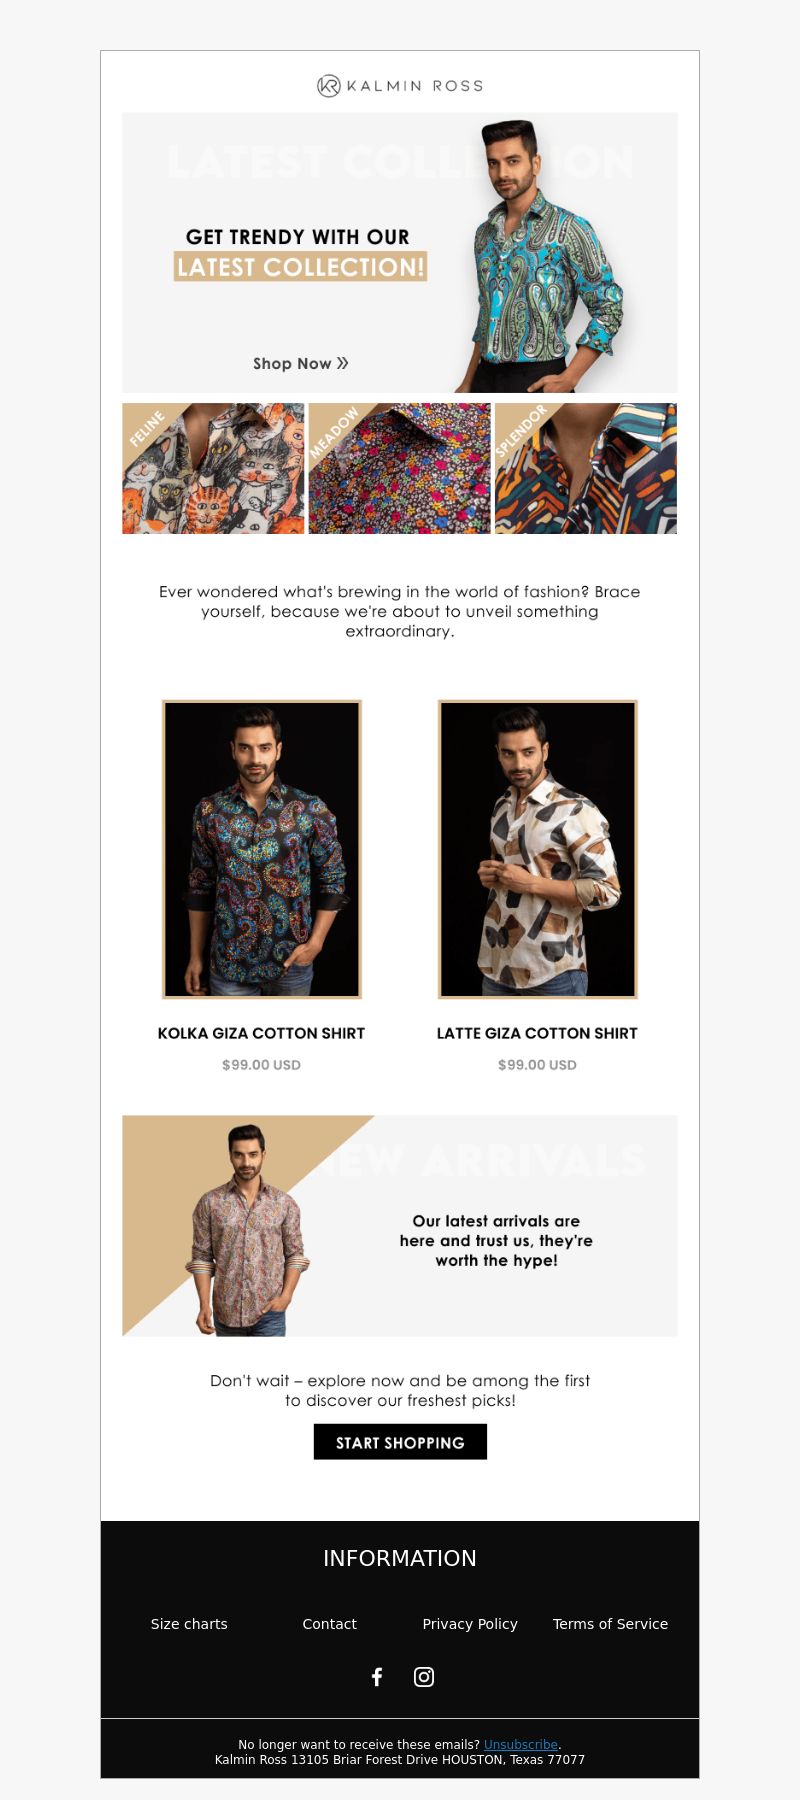Click the Latte Giza Cotton Shirt title

pyautogui.click(x=537, y=1033)
